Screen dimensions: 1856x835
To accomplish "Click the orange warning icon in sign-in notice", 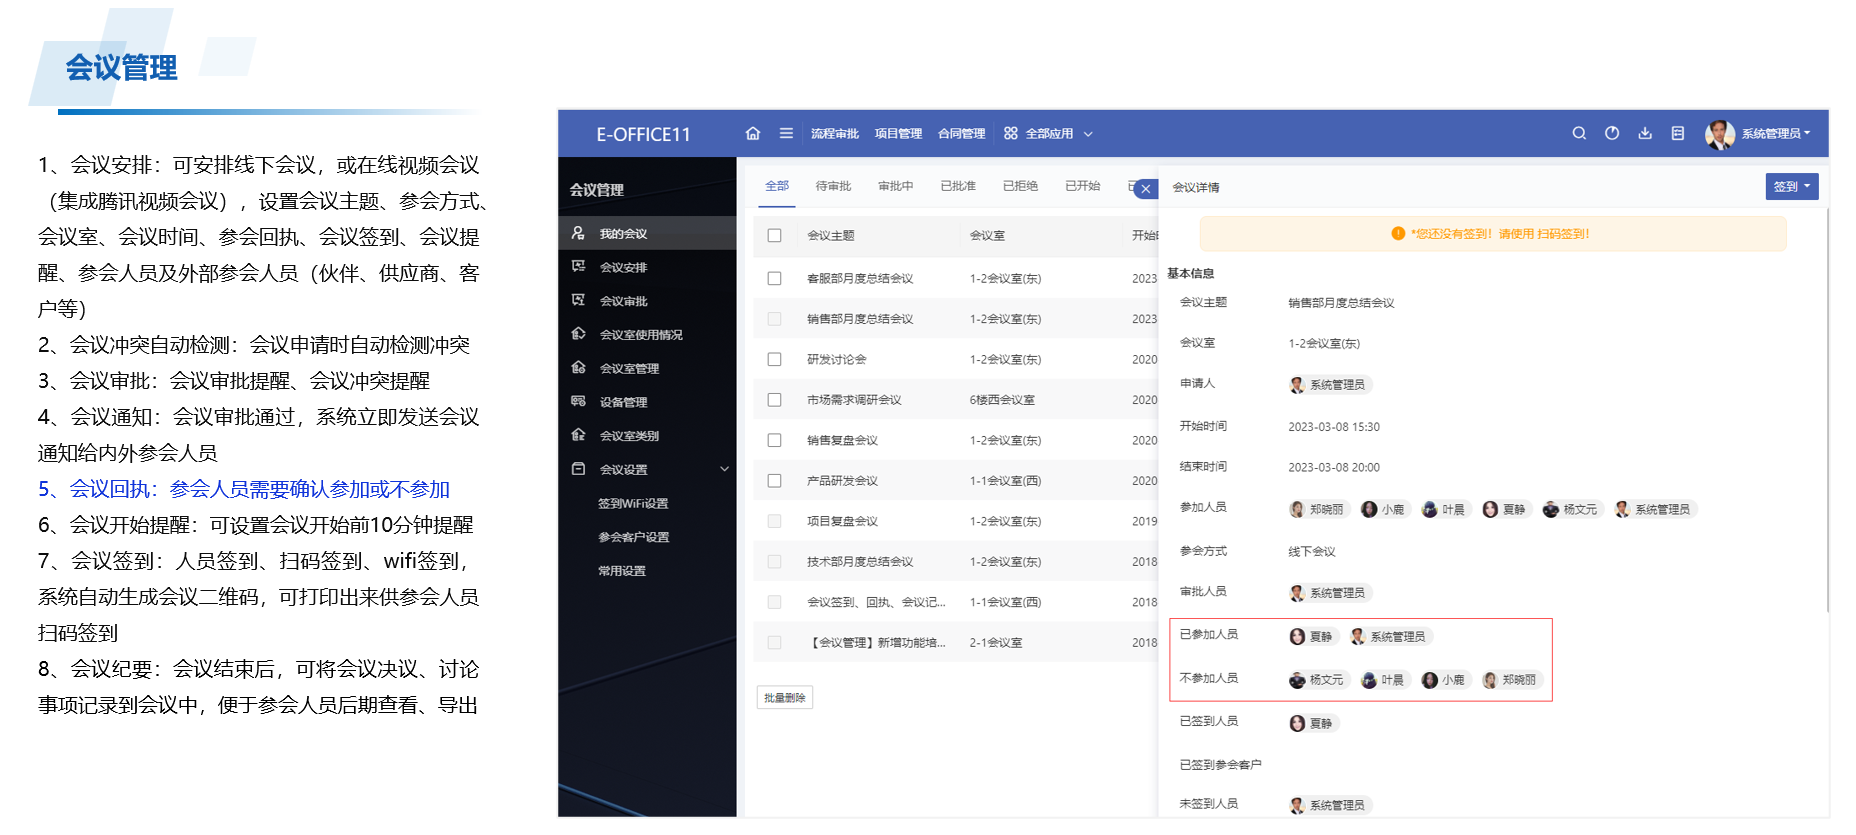I will [x=1398, y=233].
